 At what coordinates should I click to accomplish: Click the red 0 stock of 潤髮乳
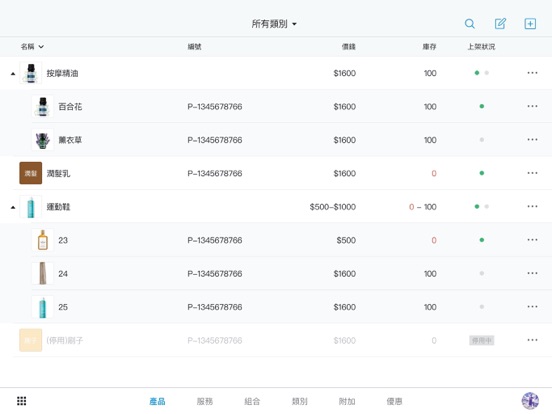[x=434, y=174]
